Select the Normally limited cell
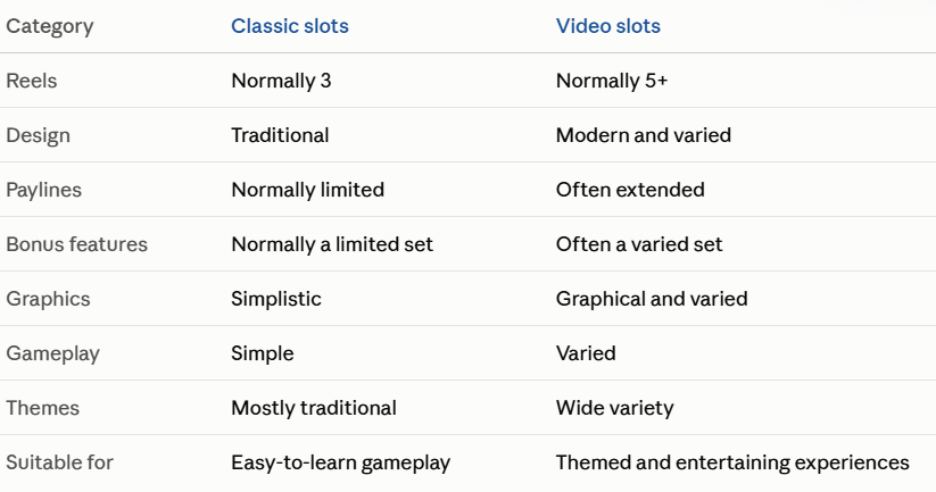Screen dimensions: 936x492 [307, 190]
